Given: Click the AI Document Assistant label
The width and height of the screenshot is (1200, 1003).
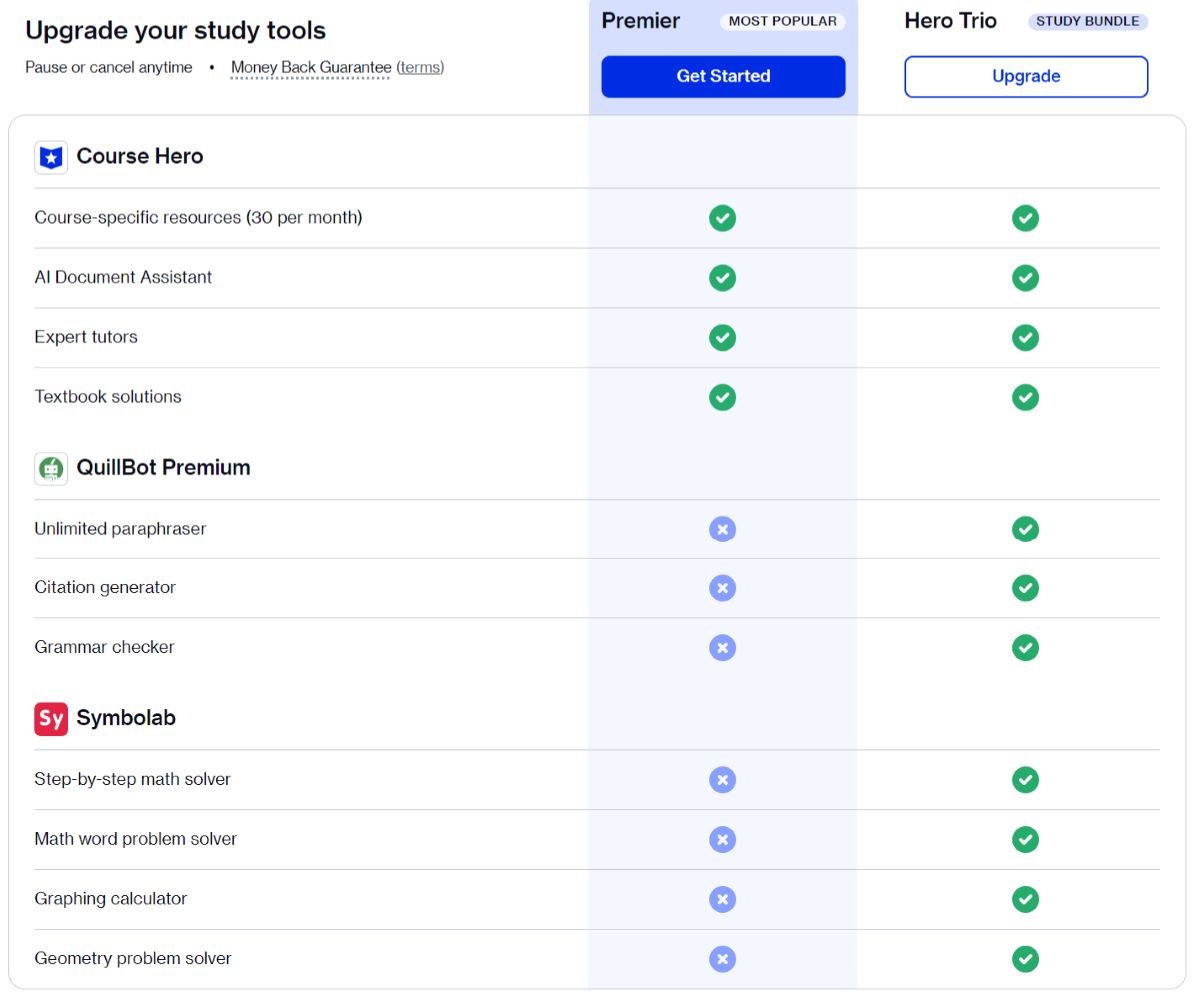Looking at the screenshot, I should (123, 277).
